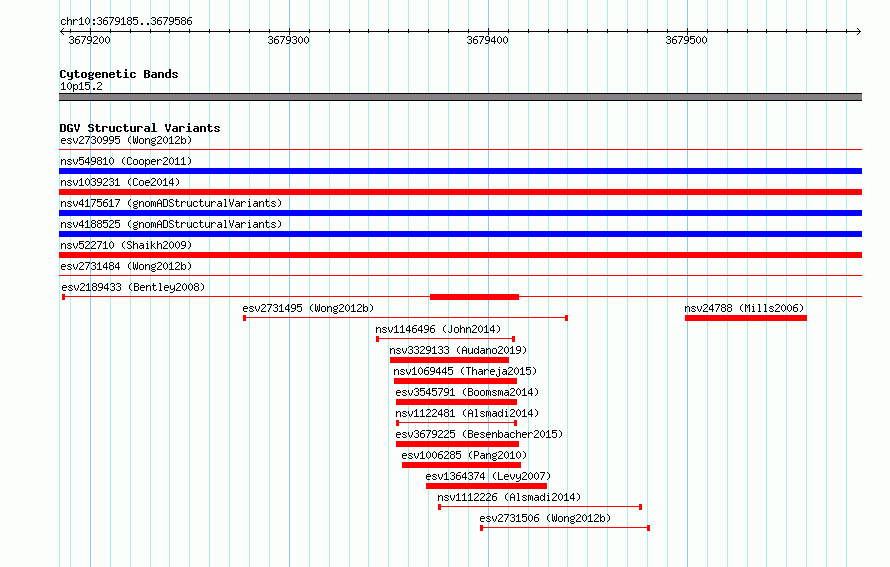
Task: Click the red bar under nsv1039231
Action: tap(460, 192)
